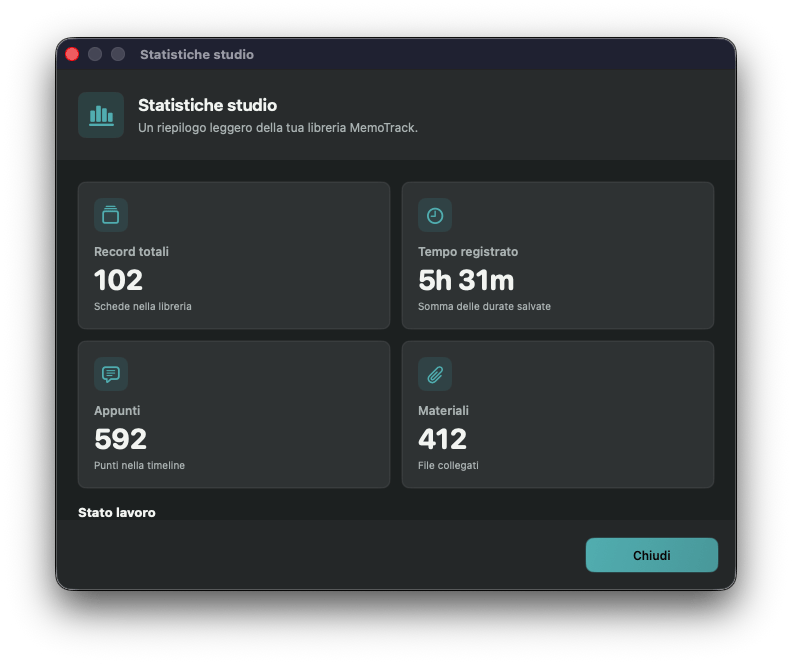Click the 'Record totali' label
This screenshot has height=664, width=792.
[131, 251]
